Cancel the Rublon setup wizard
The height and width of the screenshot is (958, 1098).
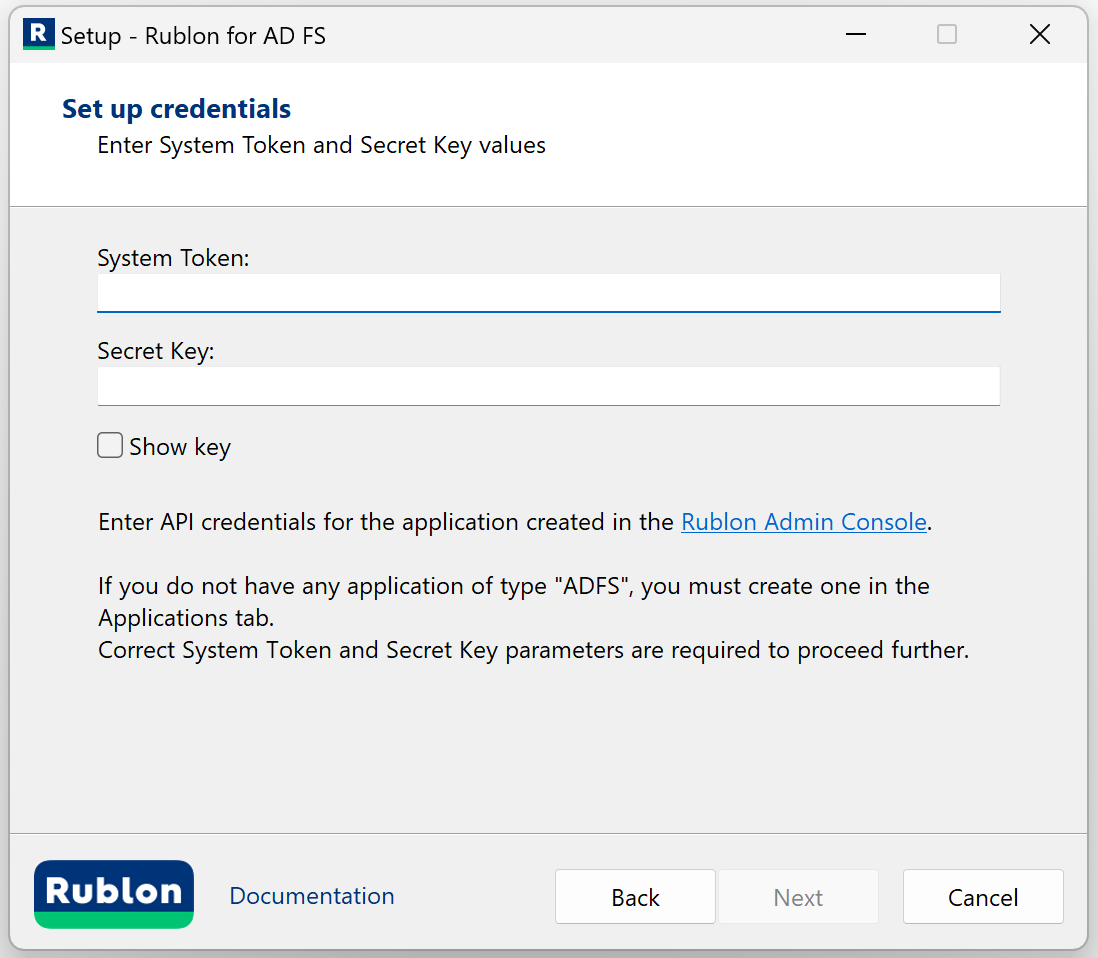click(x=982, y=897)
